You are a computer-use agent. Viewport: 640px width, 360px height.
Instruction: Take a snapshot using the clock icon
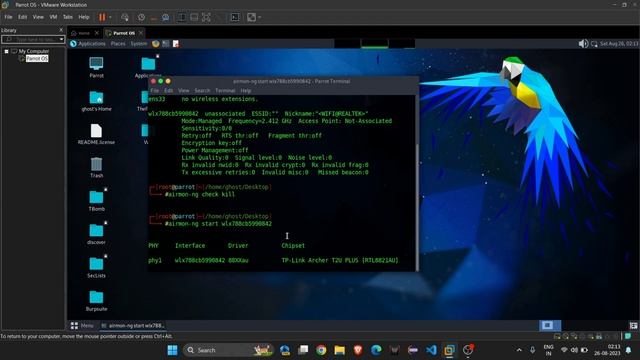tap(141, 17)
